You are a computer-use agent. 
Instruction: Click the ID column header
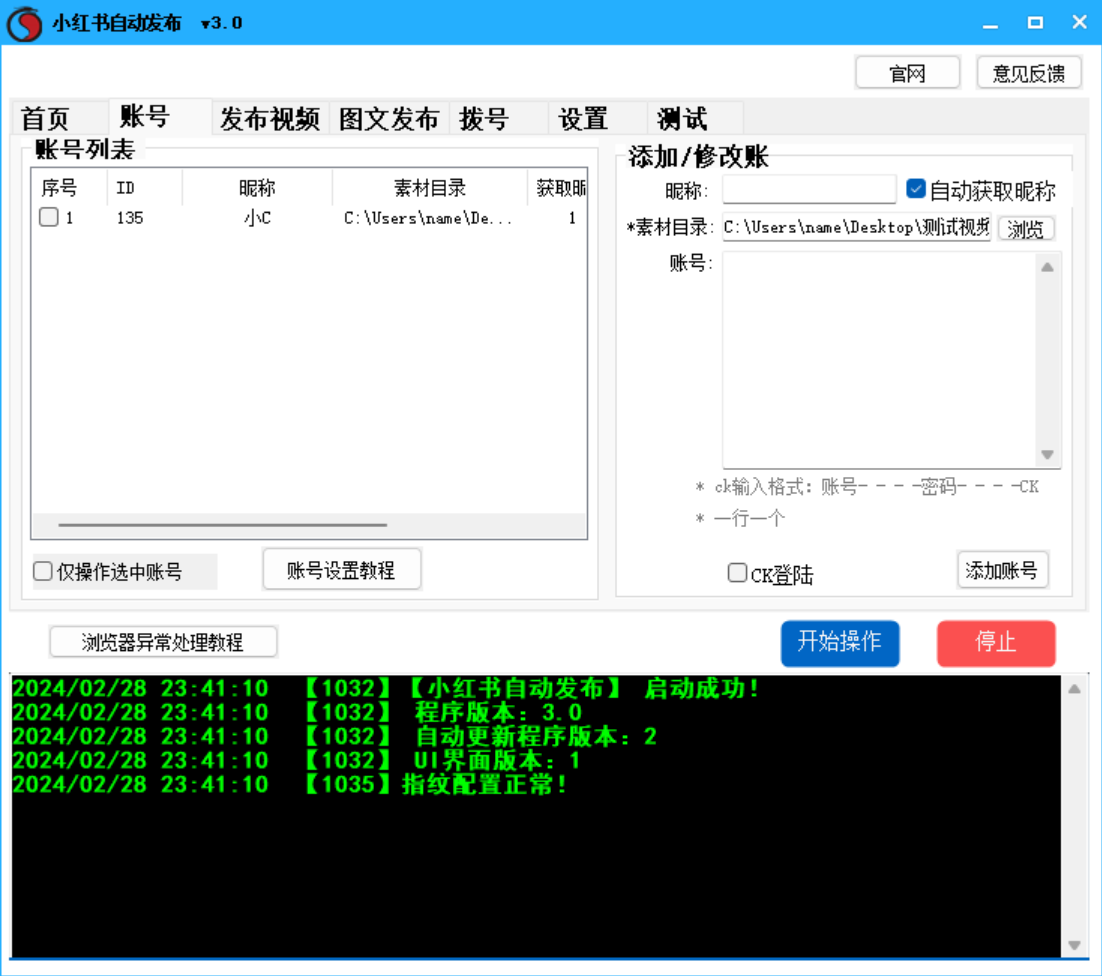point(145,188)
